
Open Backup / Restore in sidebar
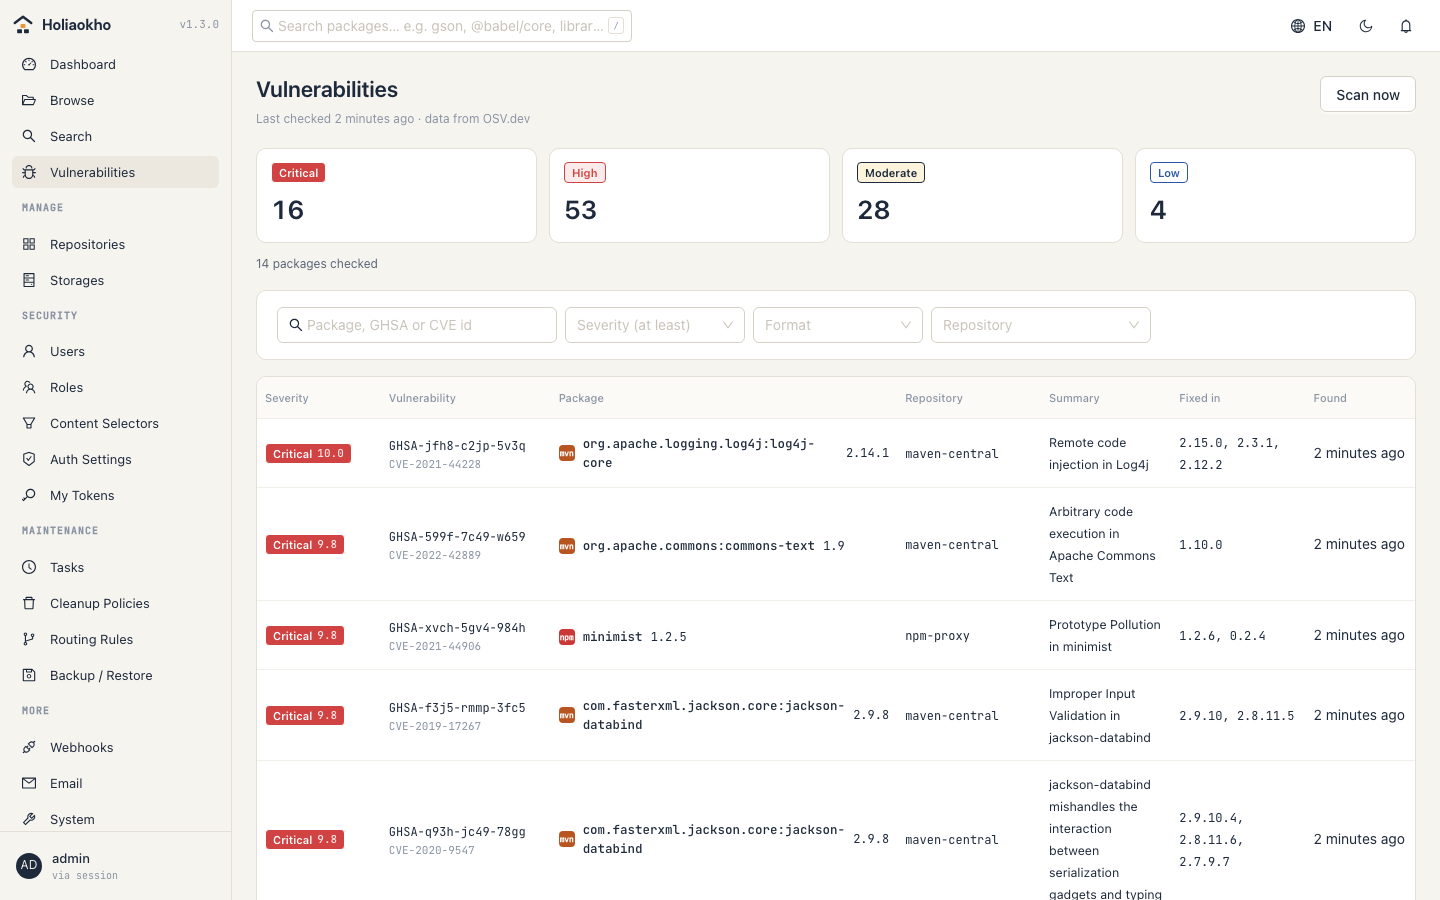(x=115, y=675)
